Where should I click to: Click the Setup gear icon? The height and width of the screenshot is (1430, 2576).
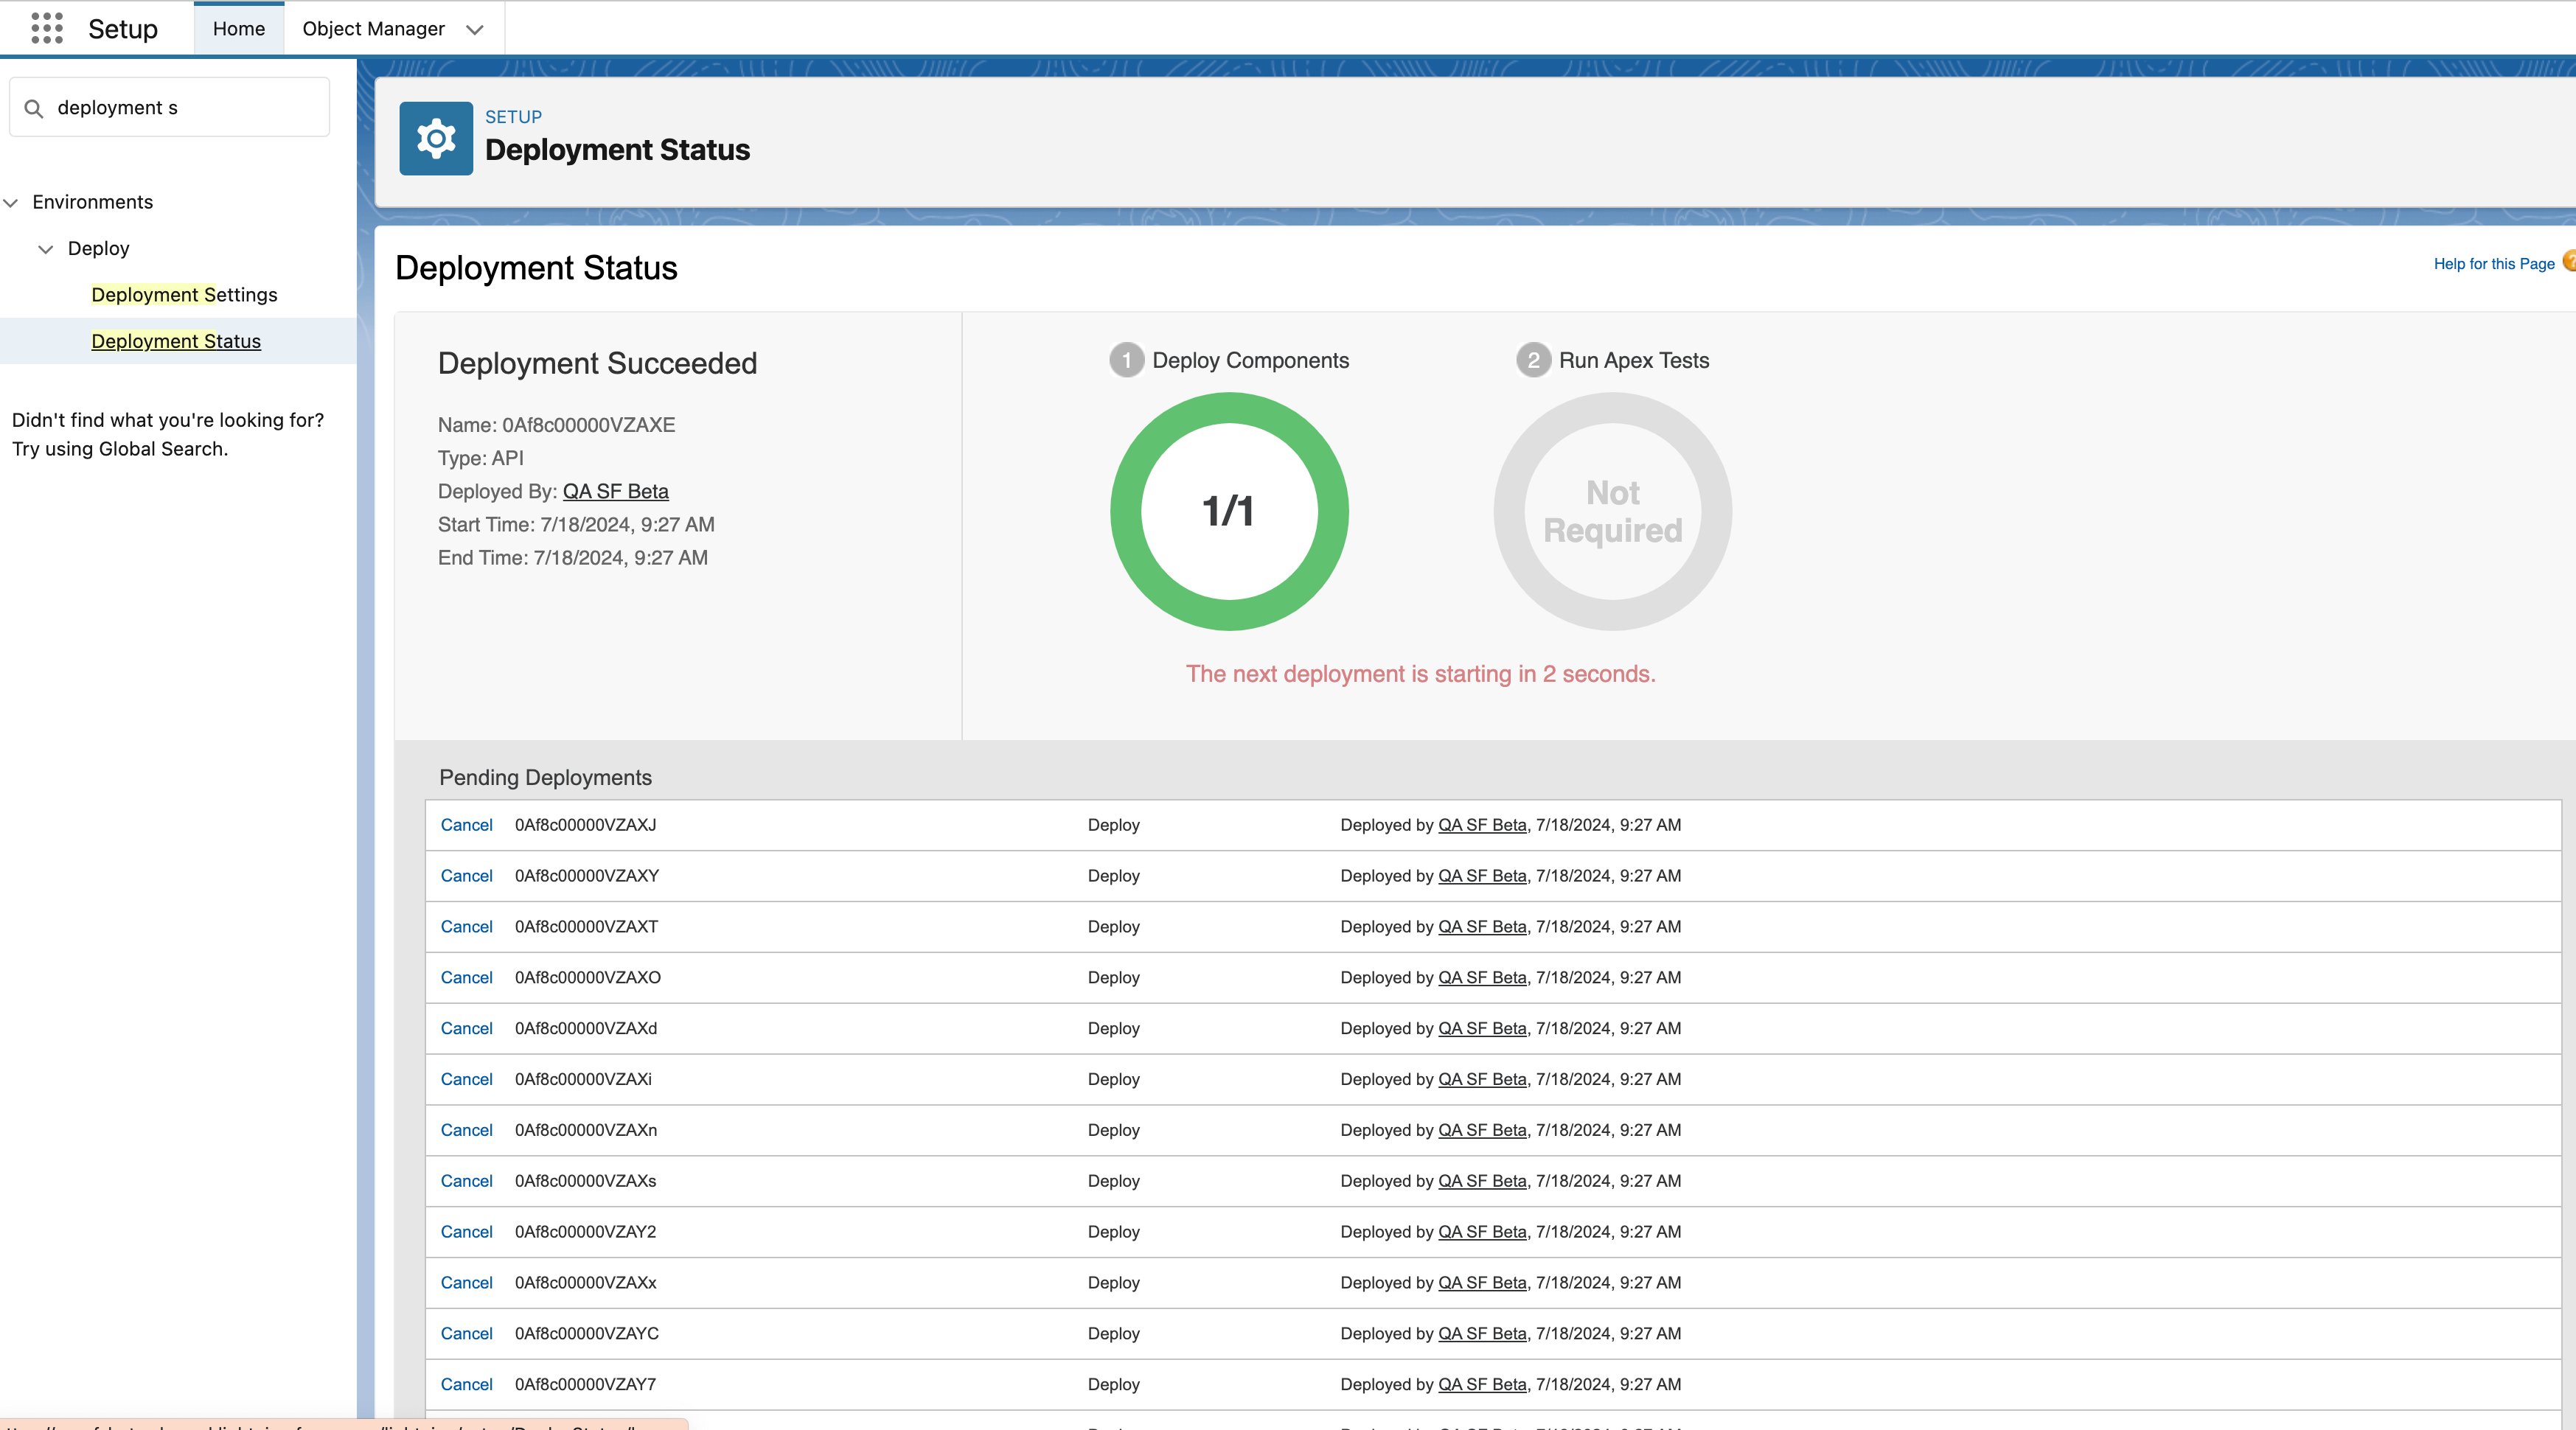tap(436, 138)
